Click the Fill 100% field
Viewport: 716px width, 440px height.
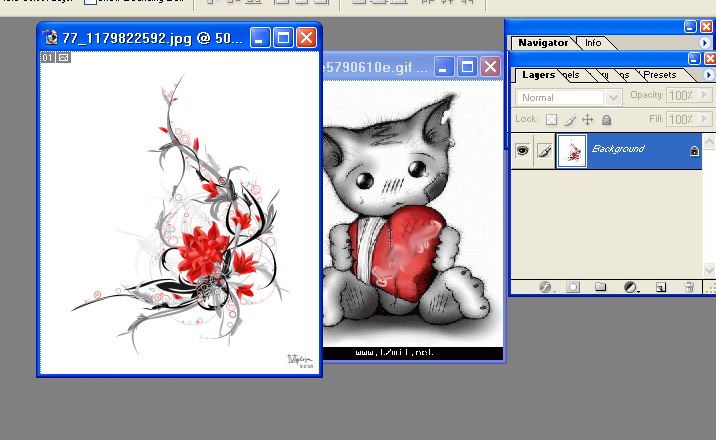(681, 119)
